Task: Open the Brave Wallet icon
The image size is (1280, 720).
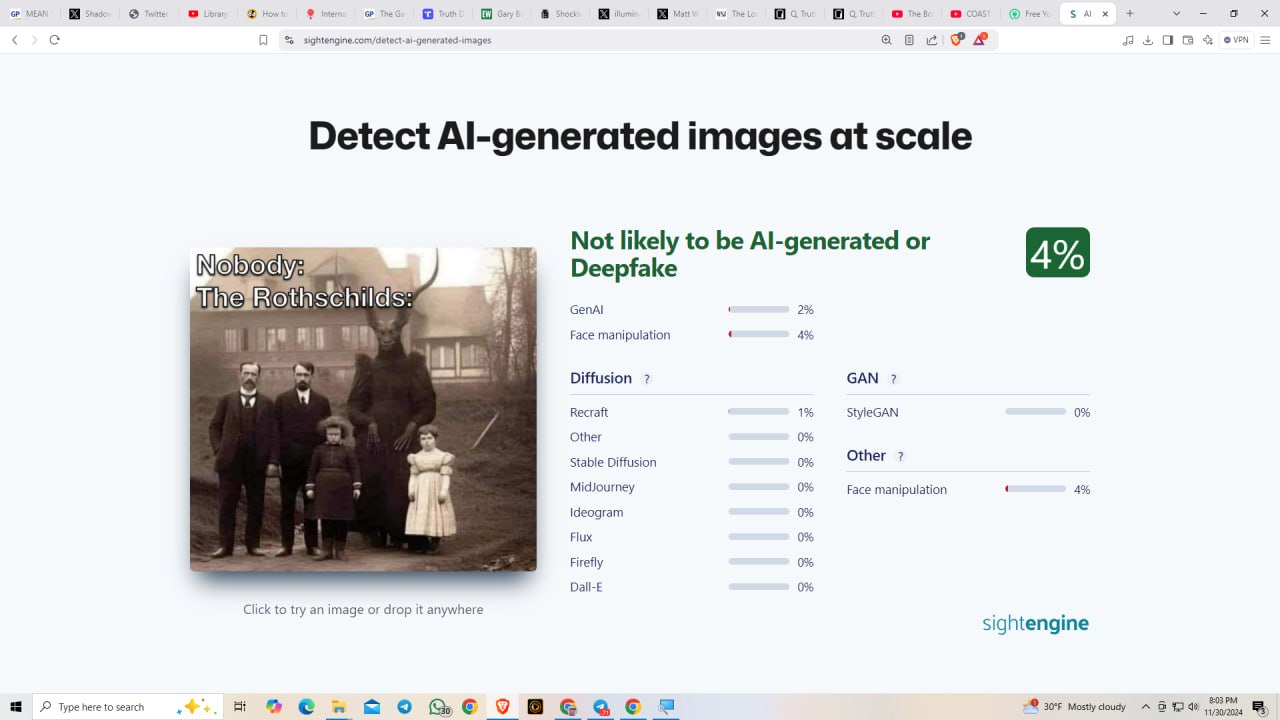Action: (1188, 40)
